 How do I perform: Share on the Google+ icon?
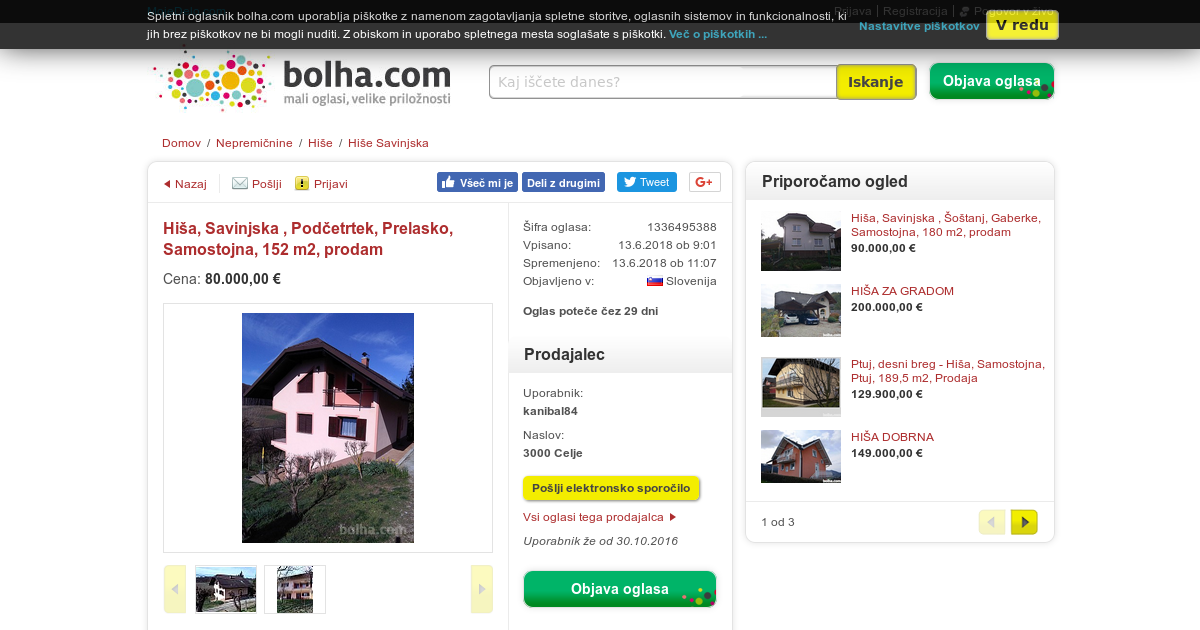click(704, 182)
